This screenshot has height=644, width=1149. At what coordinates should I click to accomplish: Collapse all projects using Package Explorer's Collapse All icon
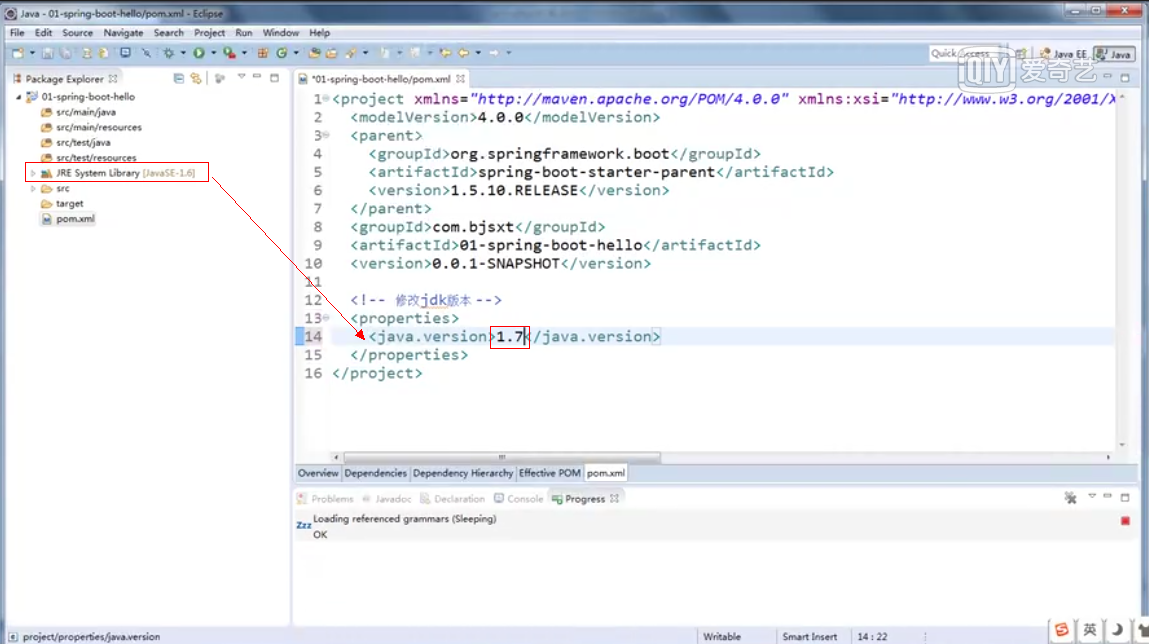[179, 78]
